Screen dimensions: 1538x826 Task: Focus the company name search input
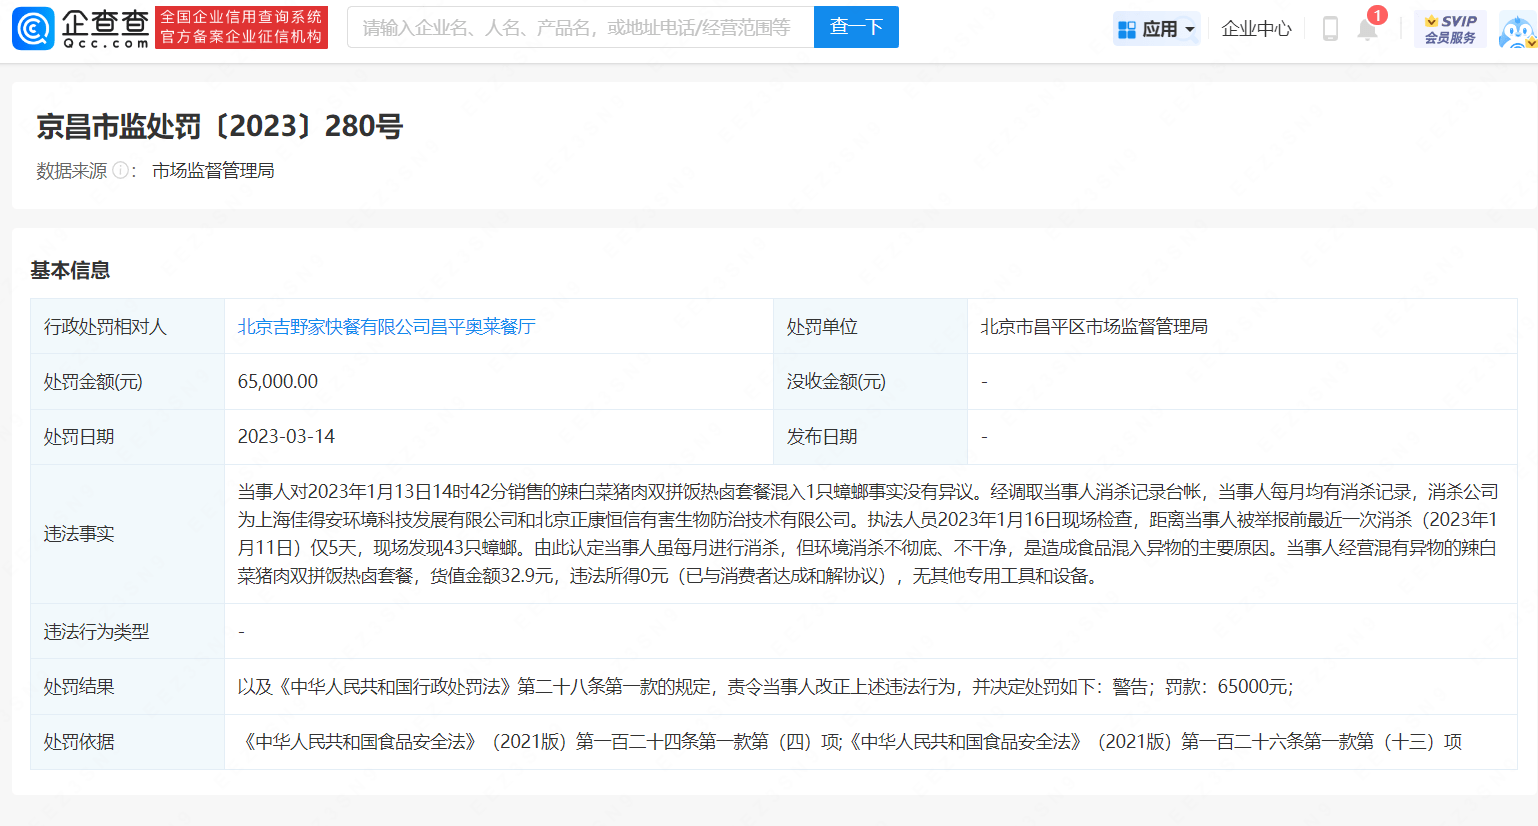click(581, 27)
